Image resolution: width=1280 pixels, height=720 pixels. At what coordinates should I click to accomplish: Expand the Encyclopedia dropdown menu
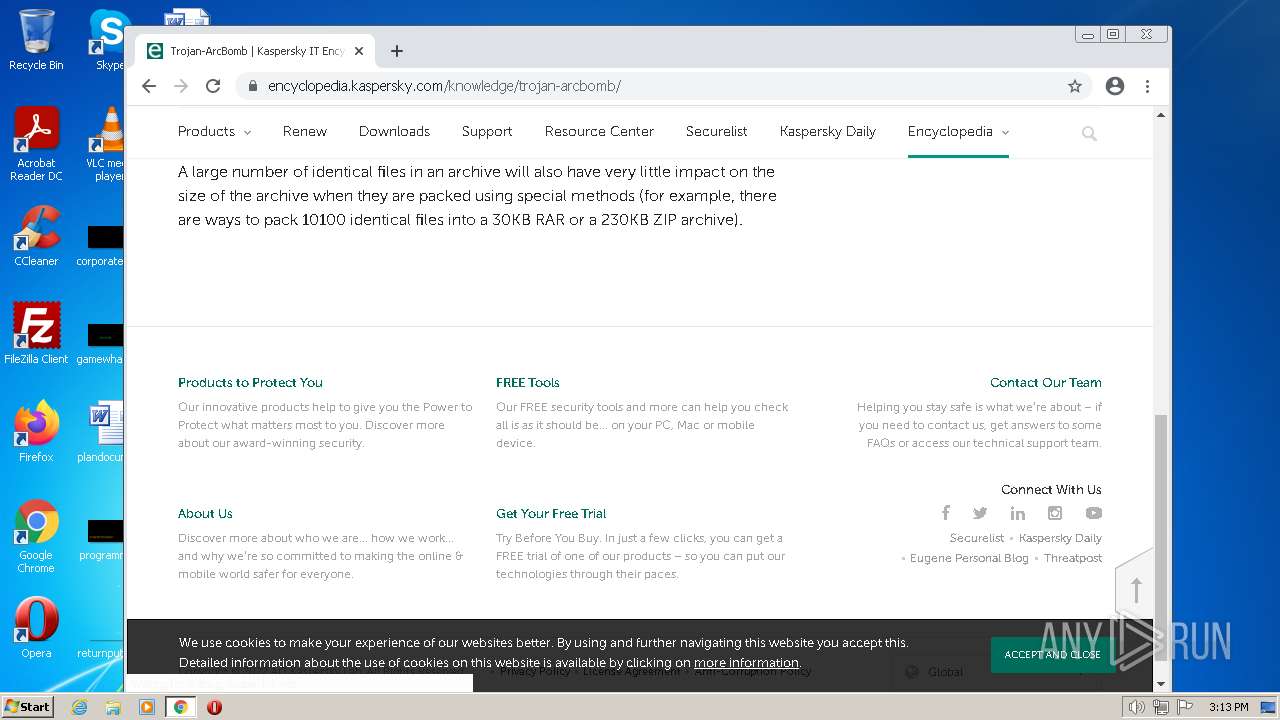coord(958,131)
